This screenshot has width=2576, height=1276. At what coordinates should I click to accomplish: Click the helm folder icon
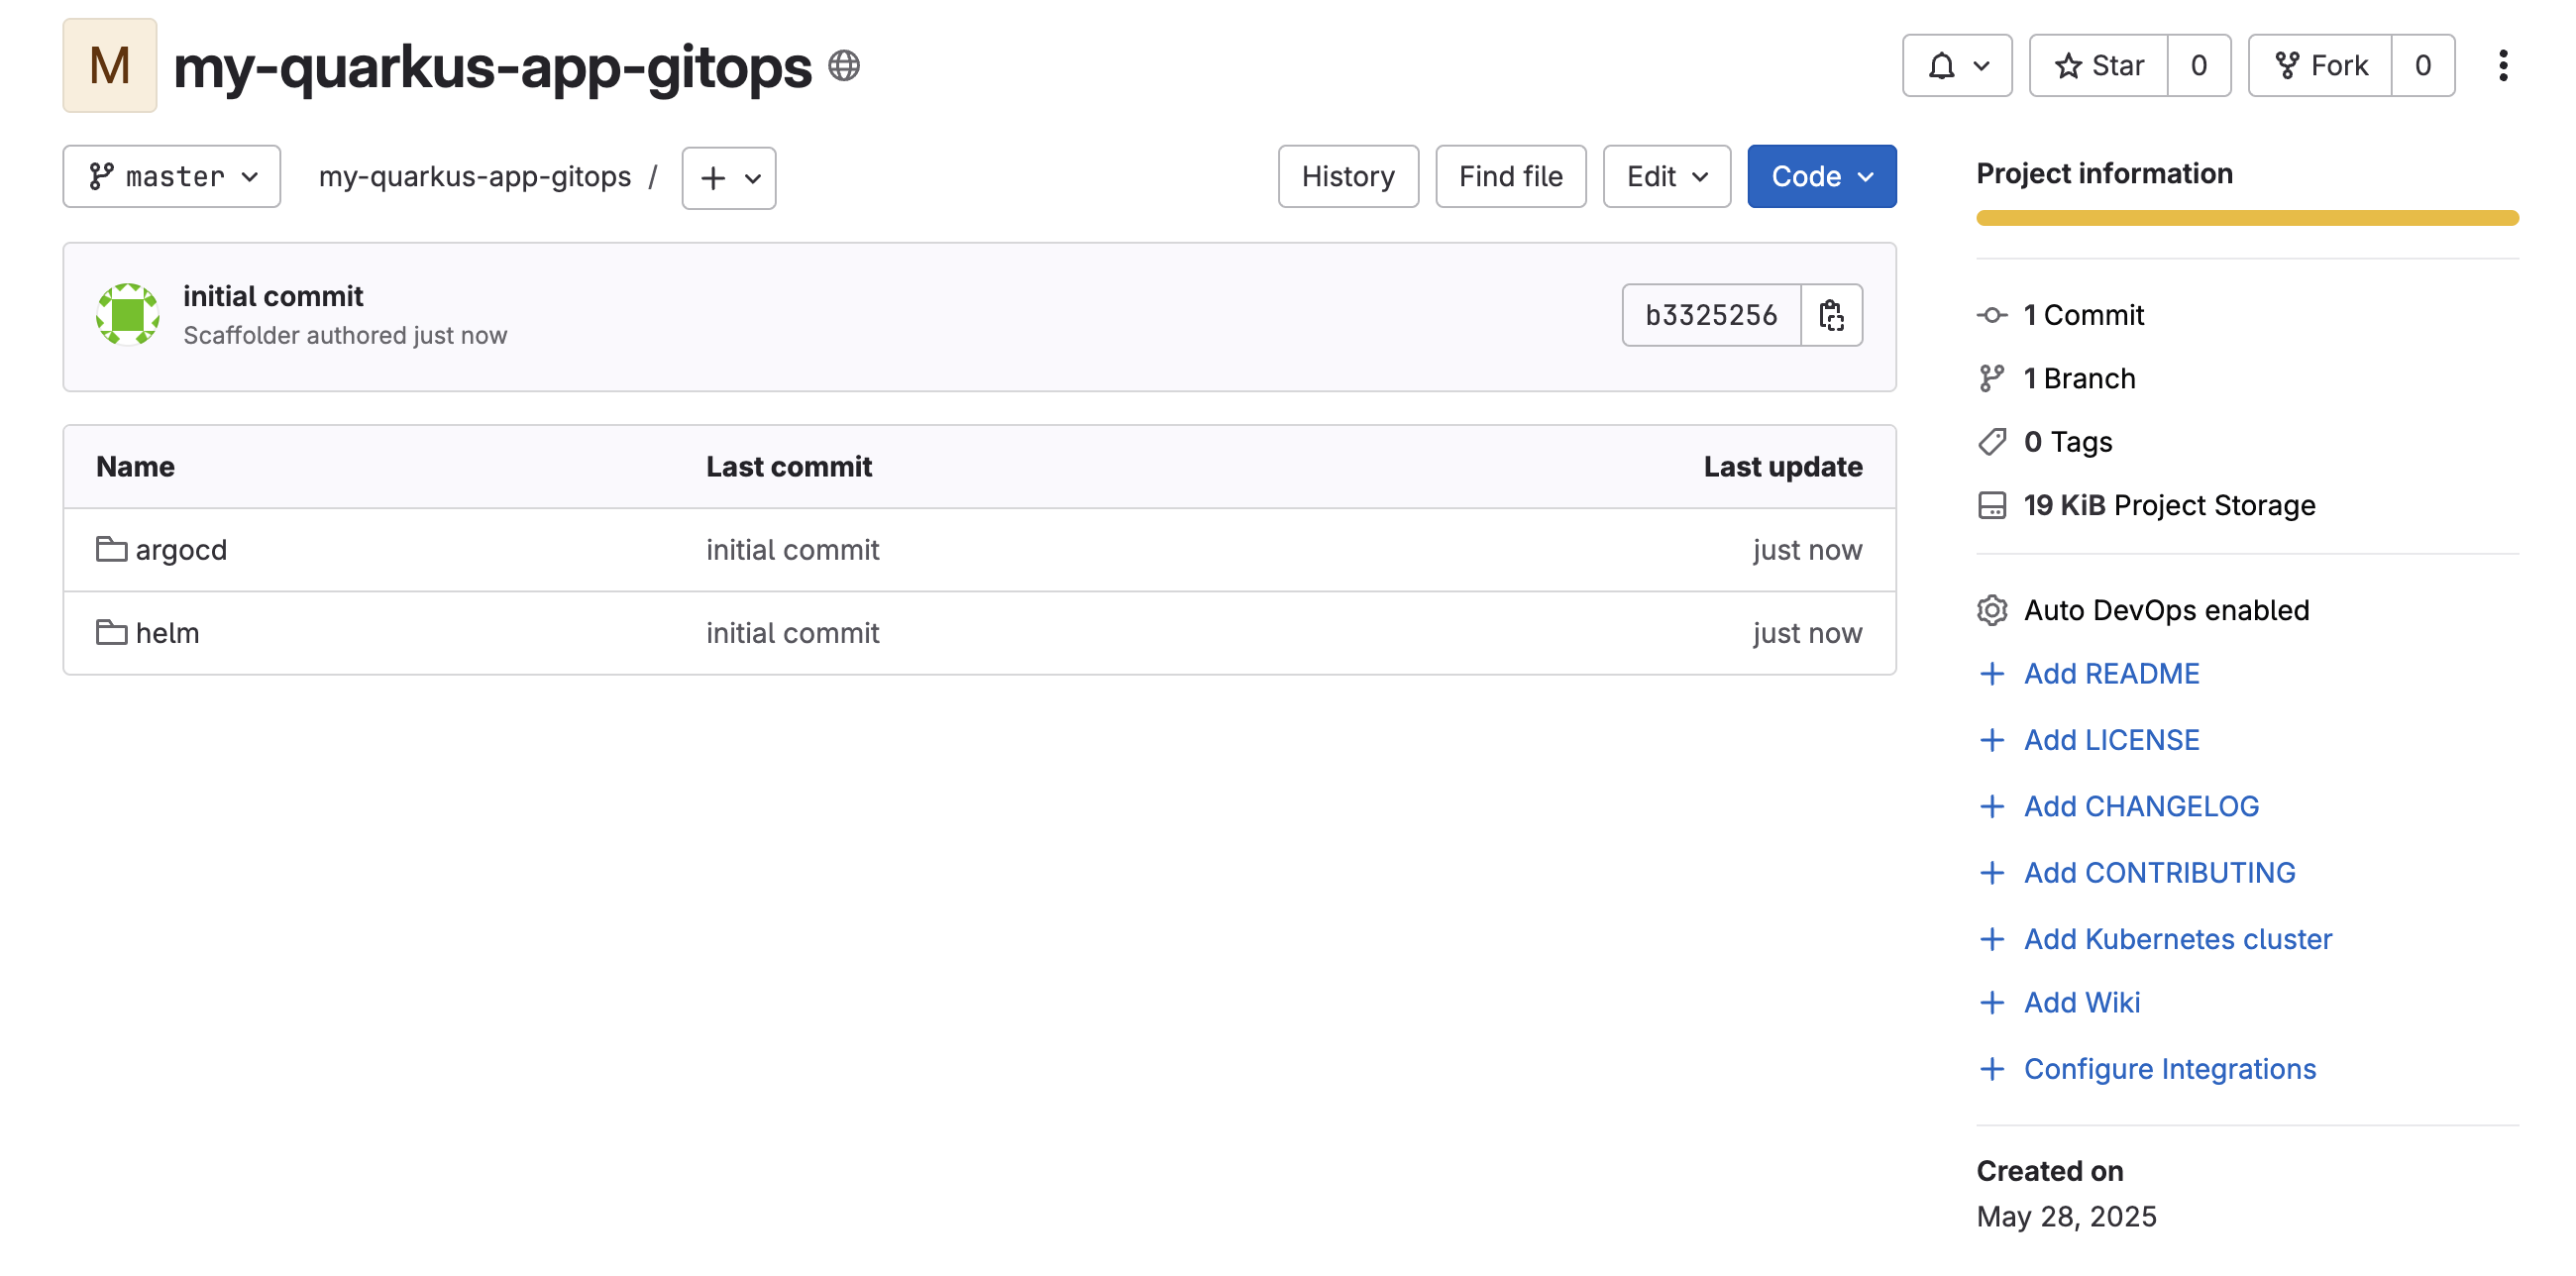tap(111, 632)
